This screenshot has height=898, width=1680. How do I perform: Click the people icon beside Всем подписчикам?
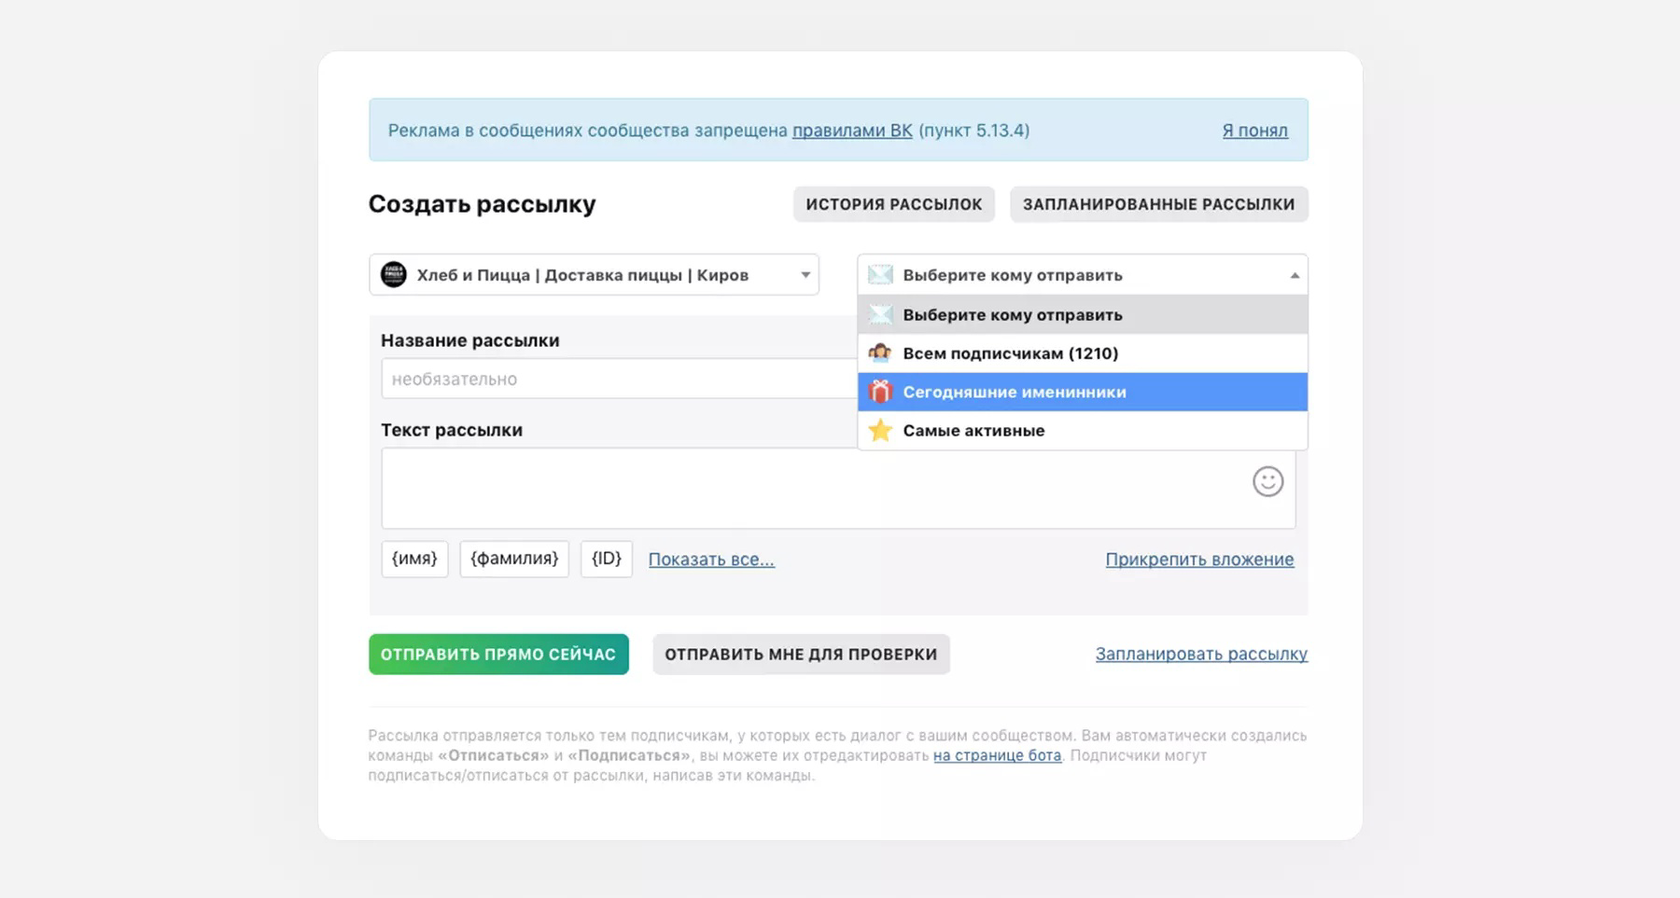[880, 353]
